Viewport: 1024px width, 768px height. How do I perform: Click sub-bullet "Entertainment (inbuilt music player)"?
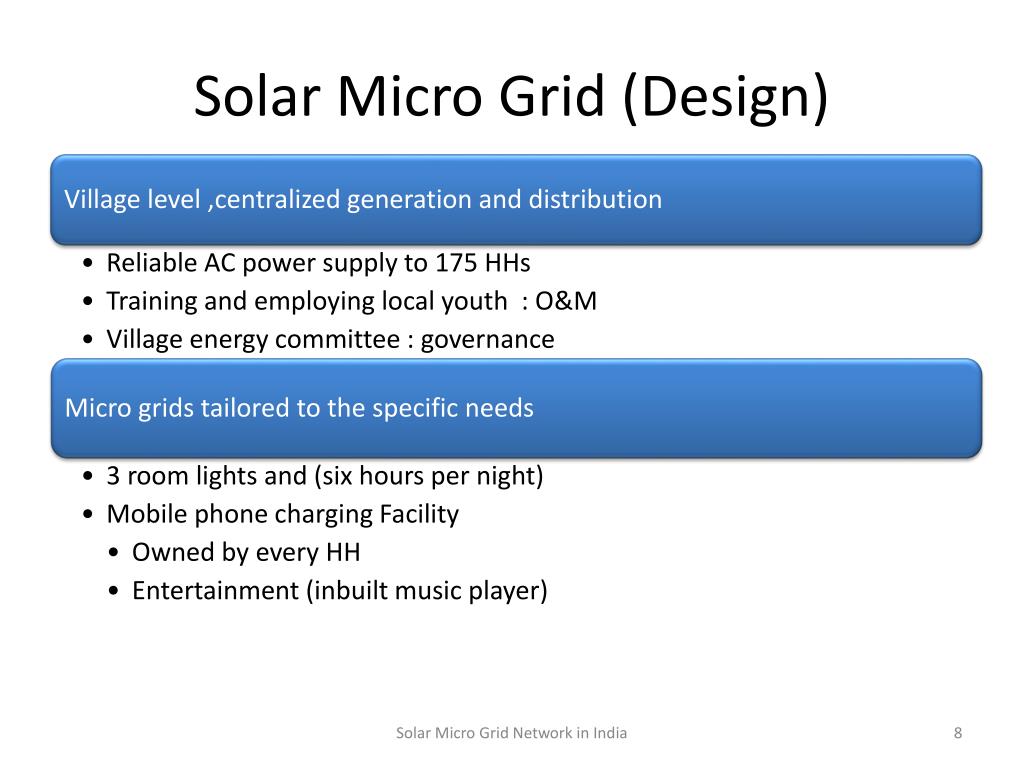click(x=340, y=591)
